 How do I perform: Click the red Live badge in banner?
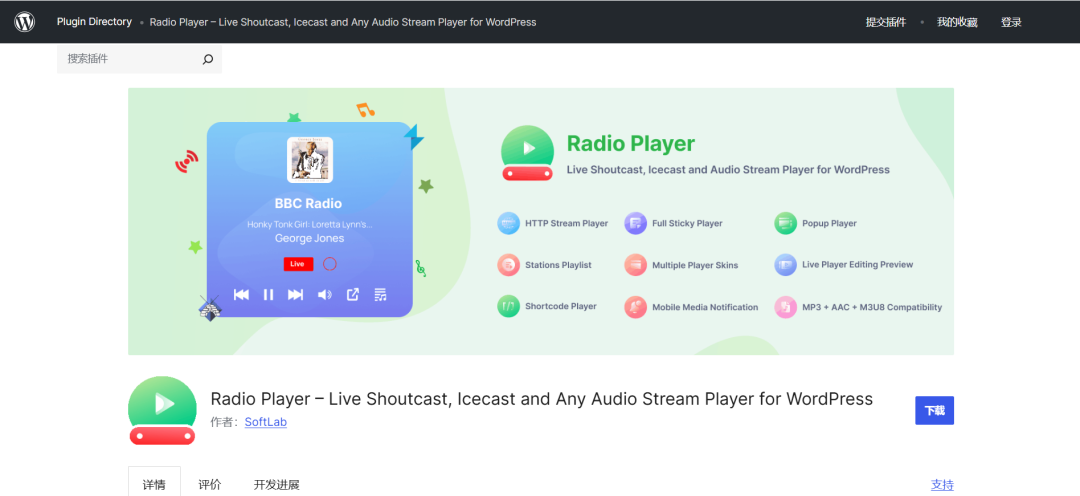coord(298,264)
